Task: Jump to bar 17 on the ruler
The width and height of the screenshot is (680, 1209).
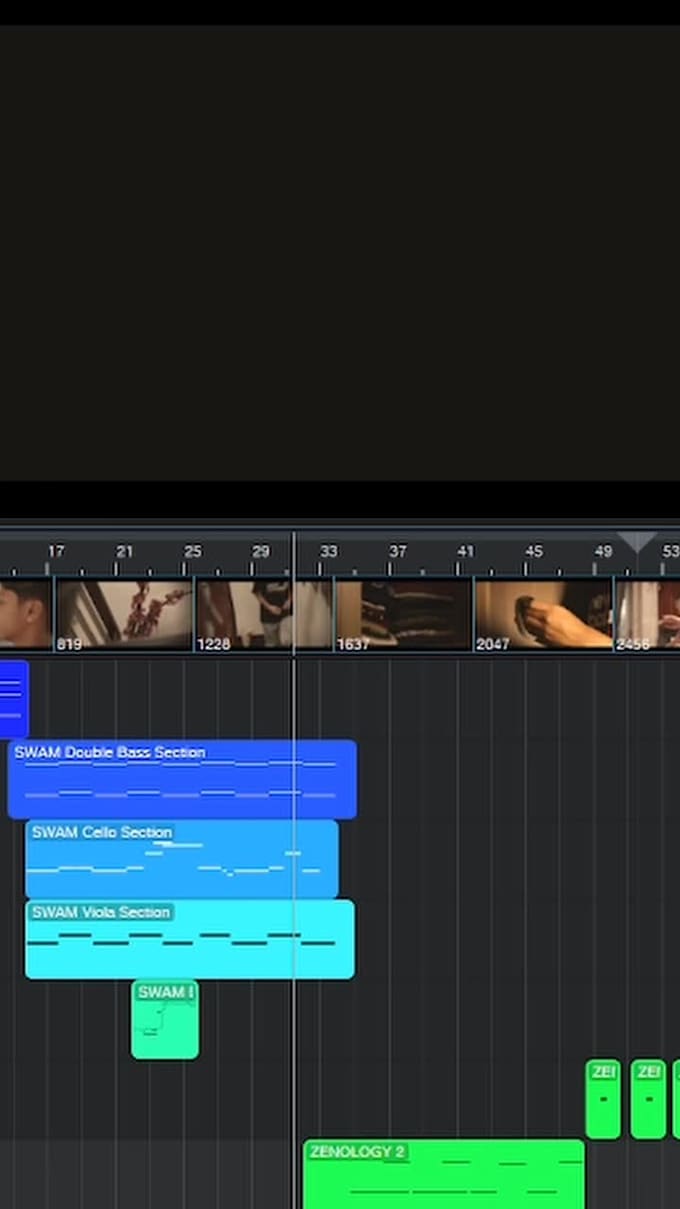Action: click(56, 551)
